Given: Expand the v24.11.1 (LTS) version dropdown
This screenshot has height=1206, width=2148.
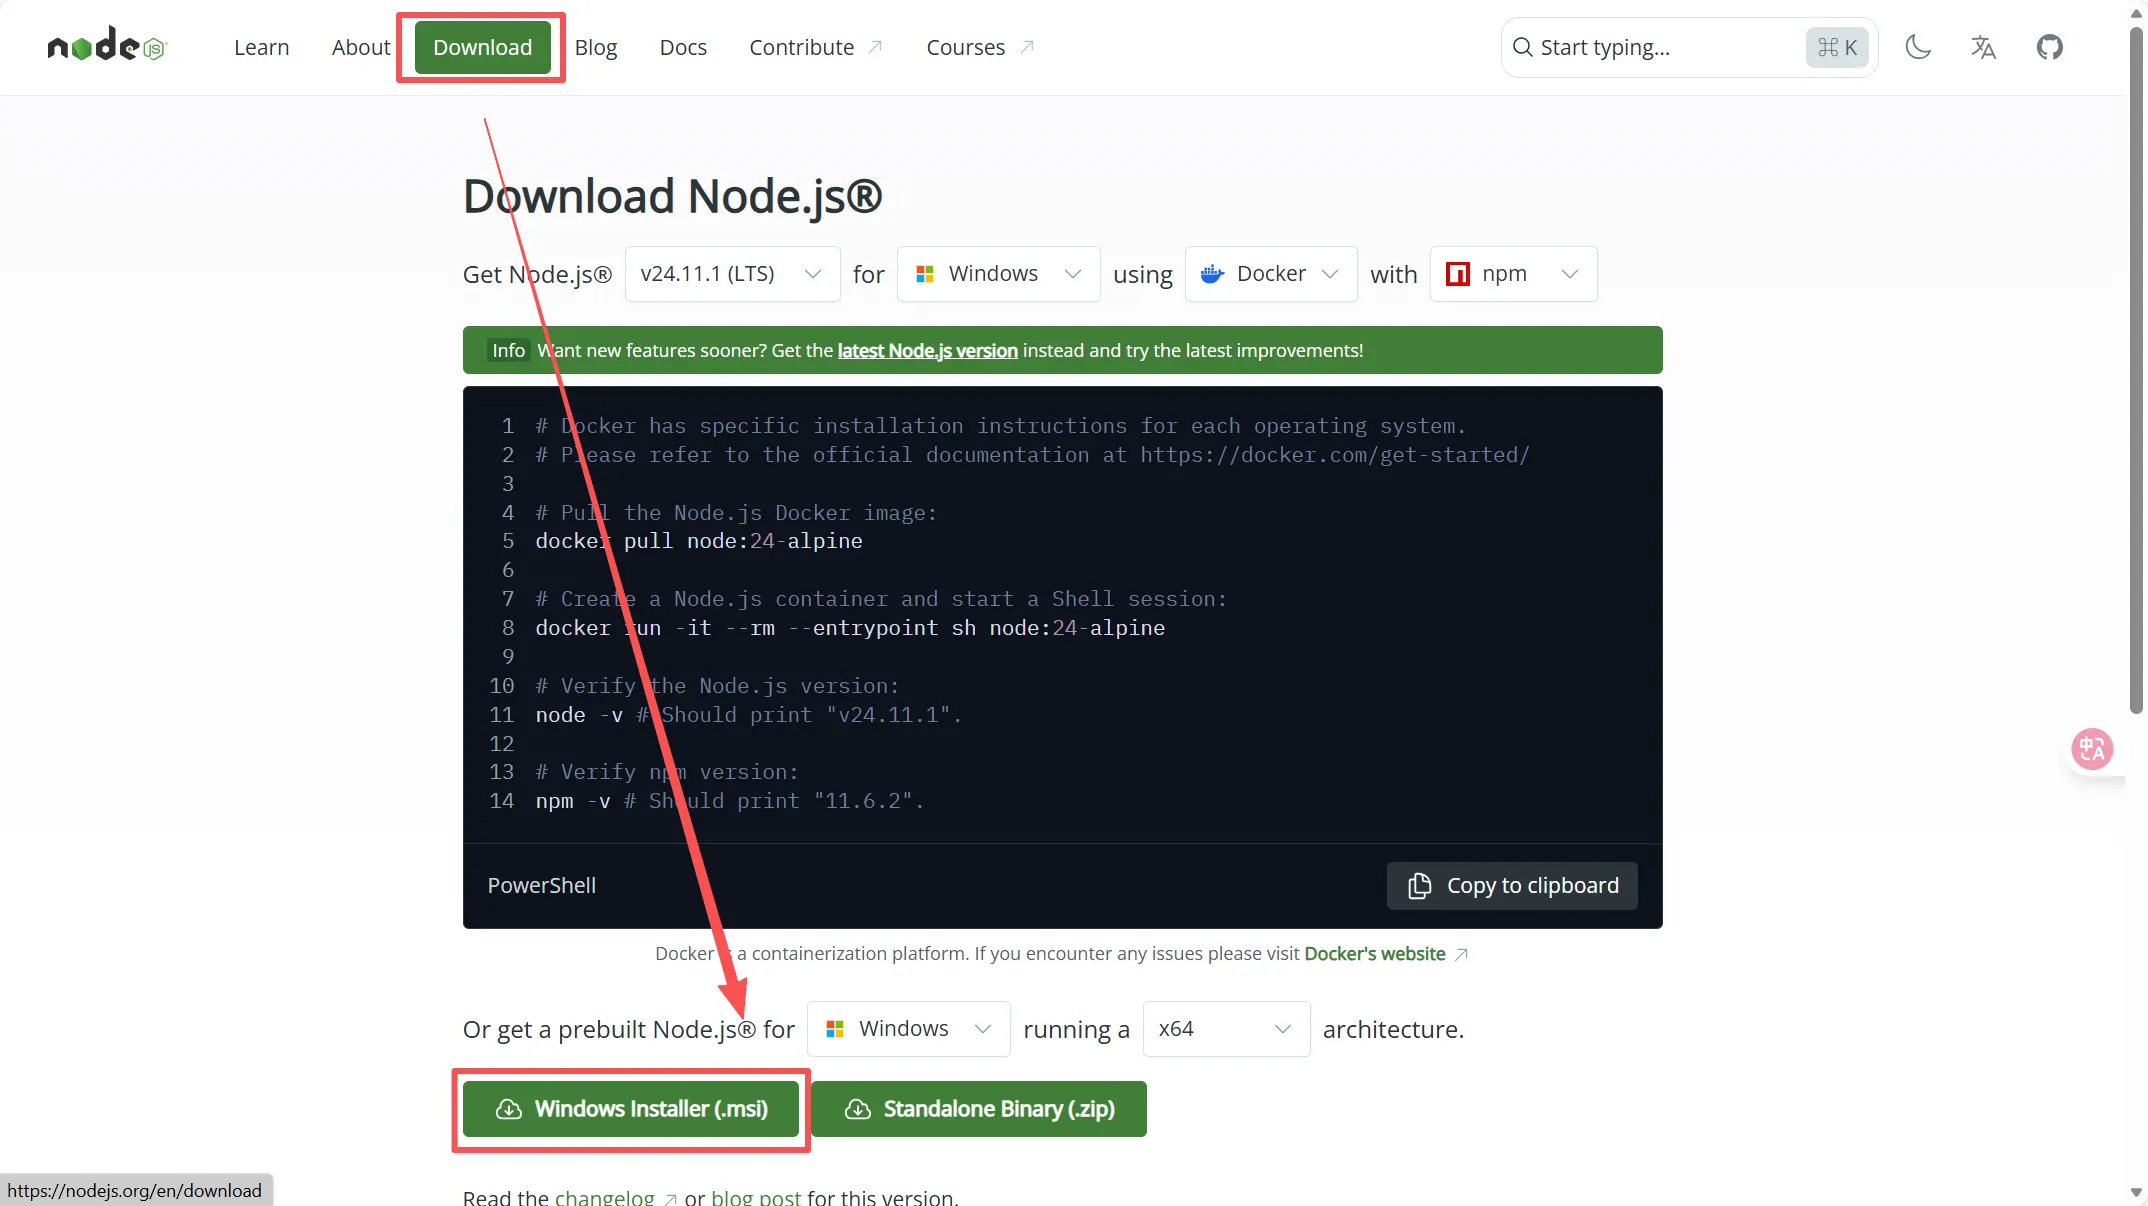Looking at the screenshot, I should coord(732,274).
